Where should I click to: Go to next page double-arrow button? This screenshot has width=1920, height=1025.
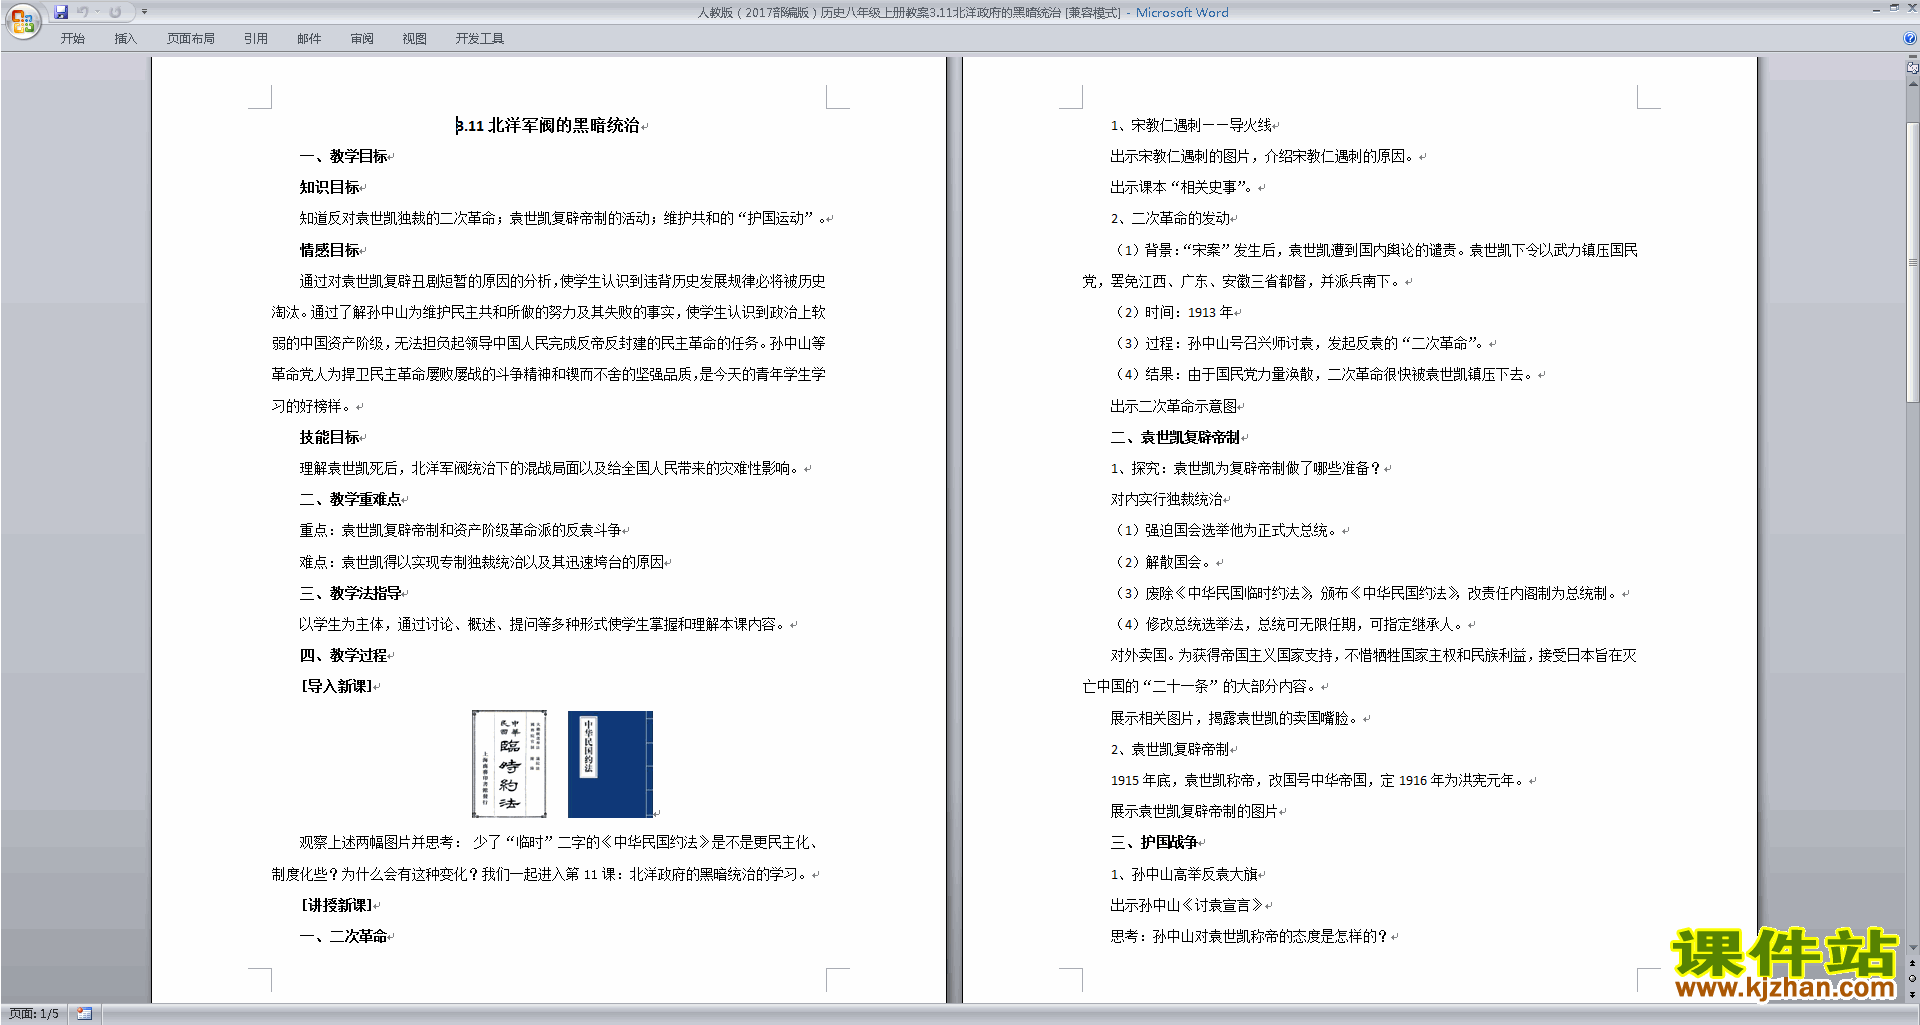pyautogui.click(x=1912, y=994)
